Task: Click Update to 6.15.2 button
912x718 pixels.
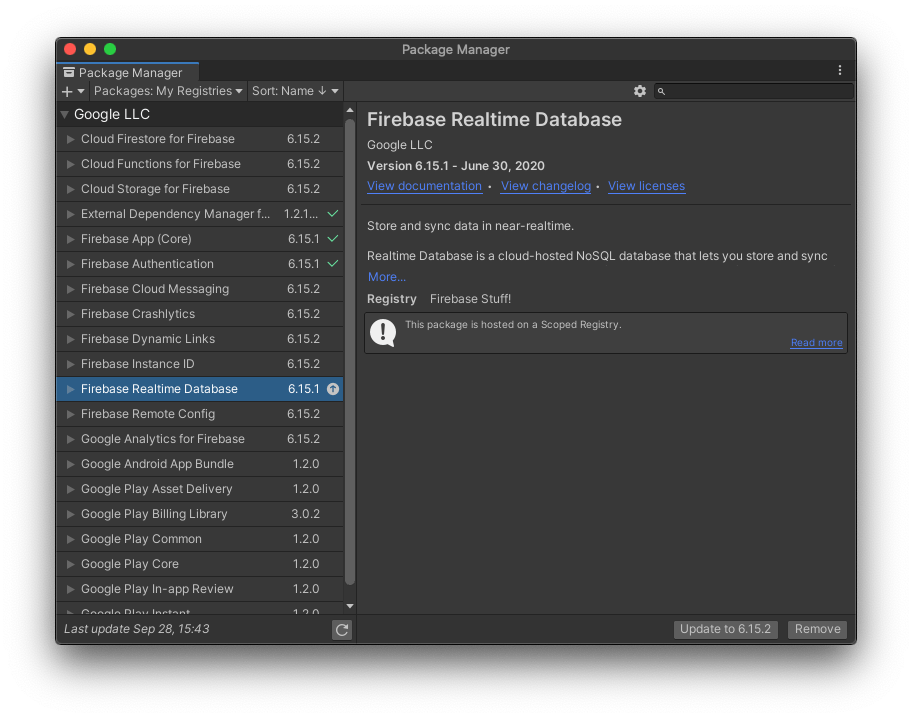Action: (x=725, y=630)
